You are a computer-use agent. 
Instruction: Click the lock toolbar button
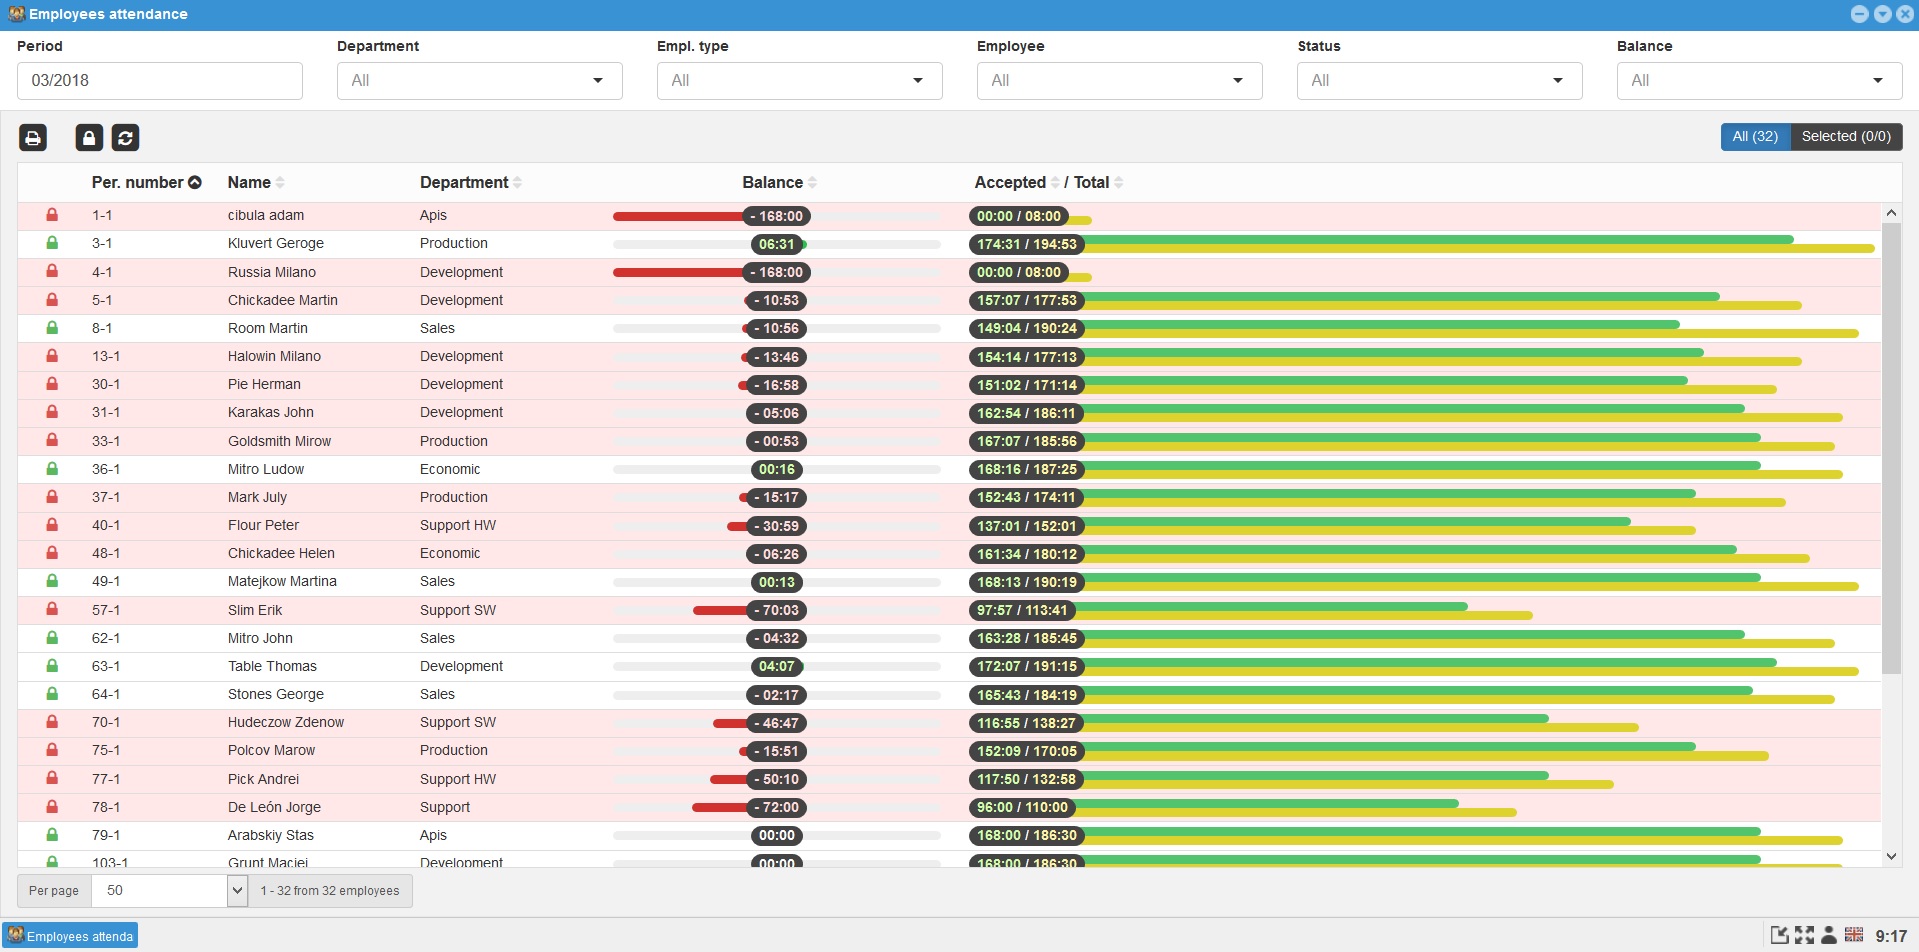click(x=89, y=137)
